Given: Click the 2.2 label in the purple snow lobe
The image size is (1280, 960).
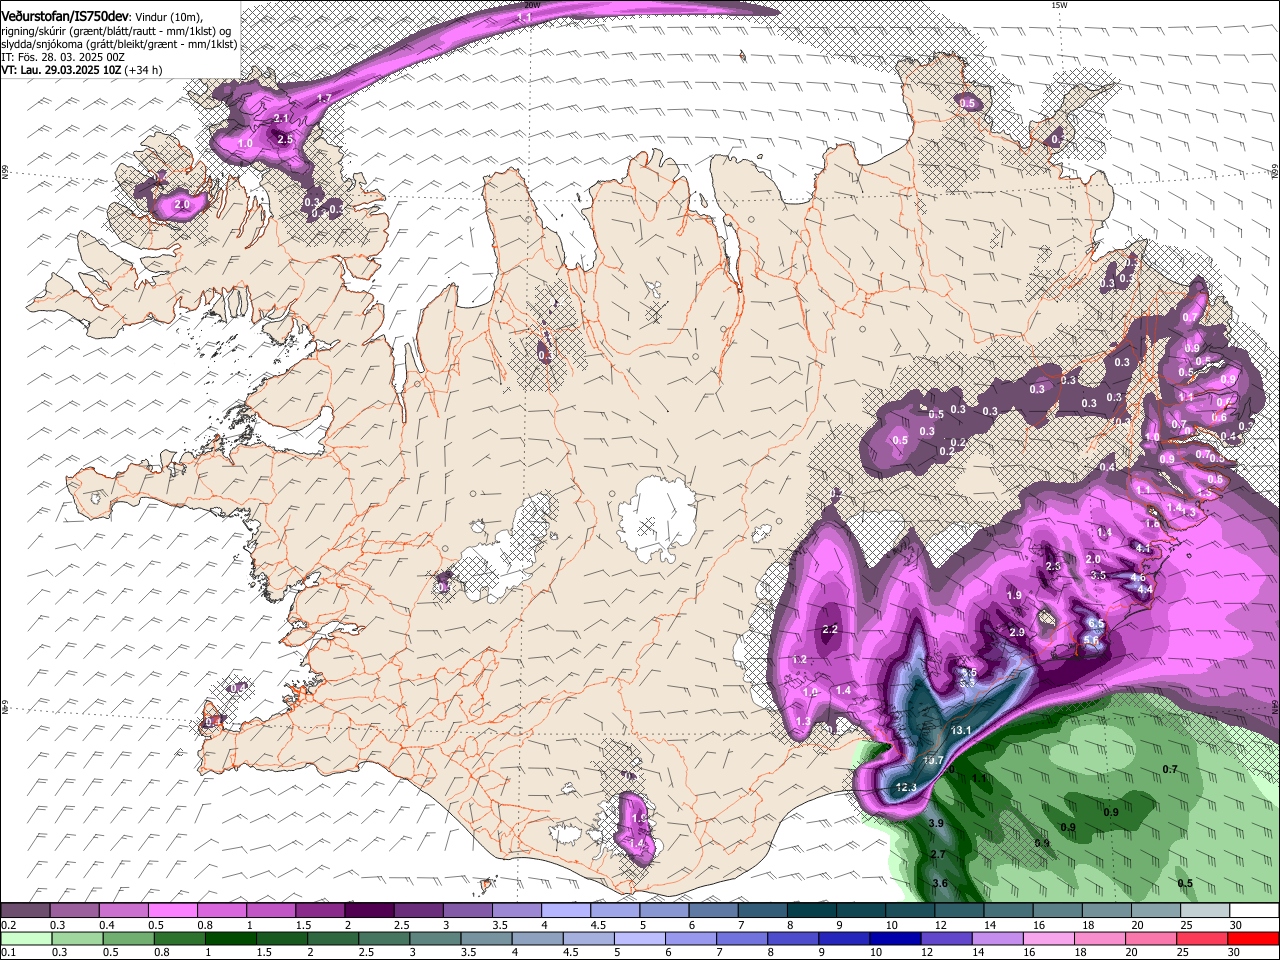Looking at the screenshot, I should click(829, 630).
